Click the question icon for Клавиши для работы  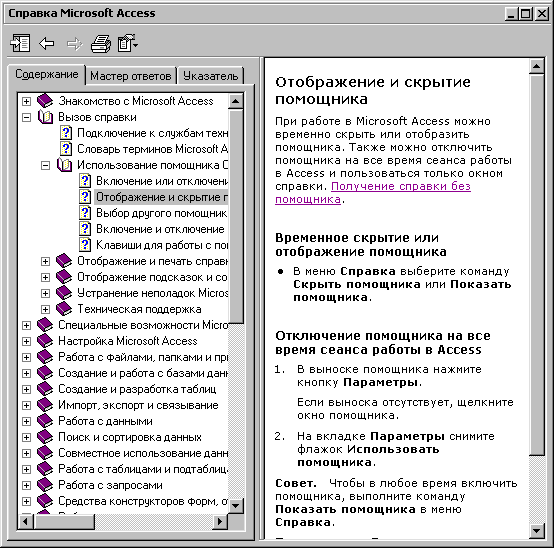tap(85, 245)
